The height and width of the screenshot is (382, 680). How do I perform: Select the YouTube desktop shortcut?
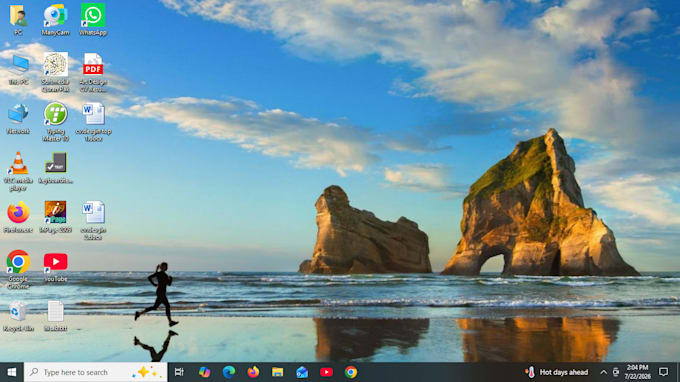tap(56, 267)
